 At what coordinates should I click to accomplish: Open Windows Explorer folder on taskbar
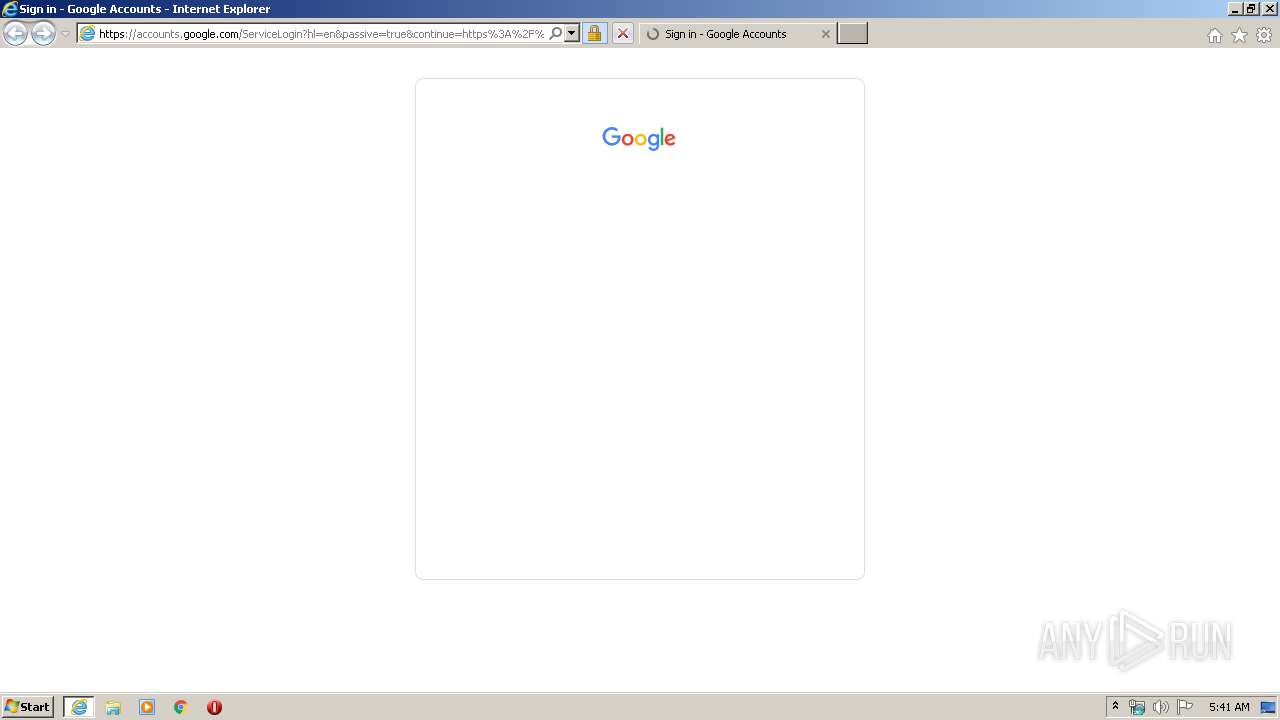click(x=113, y=707)
